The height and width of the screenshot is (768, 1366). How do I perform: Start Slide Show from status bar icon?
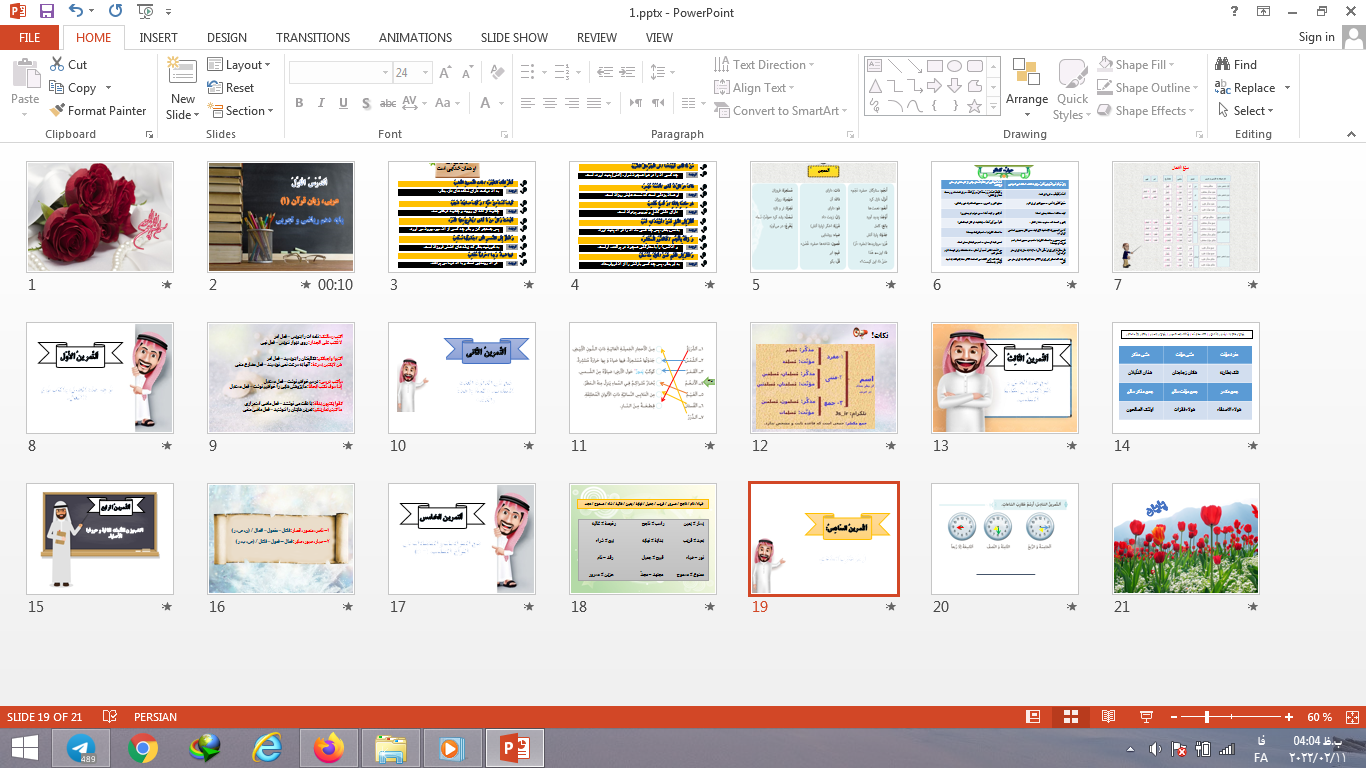pos(1146,717)
